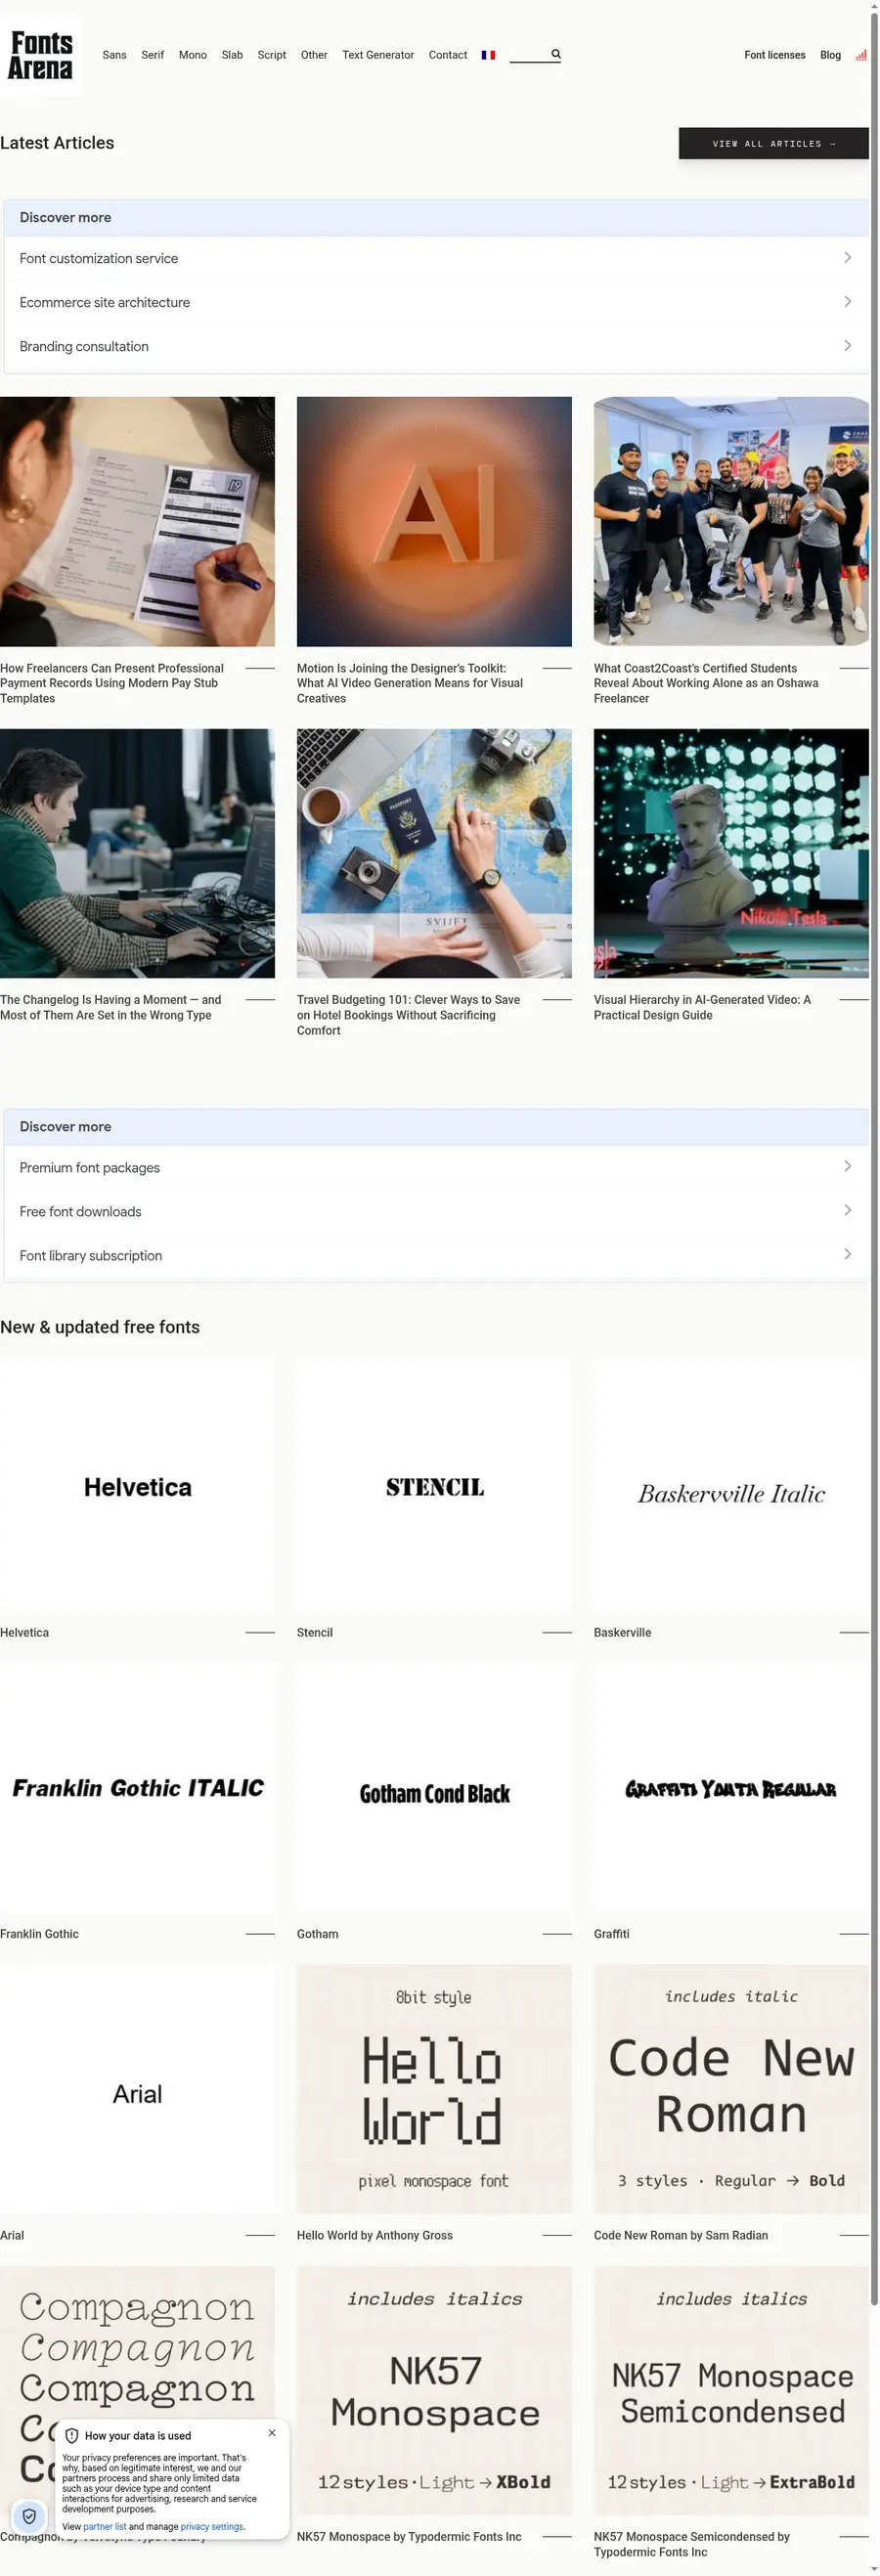Click the Fonts Arena logo
Screen dimensions: 880x2576
tap(41, 55)
